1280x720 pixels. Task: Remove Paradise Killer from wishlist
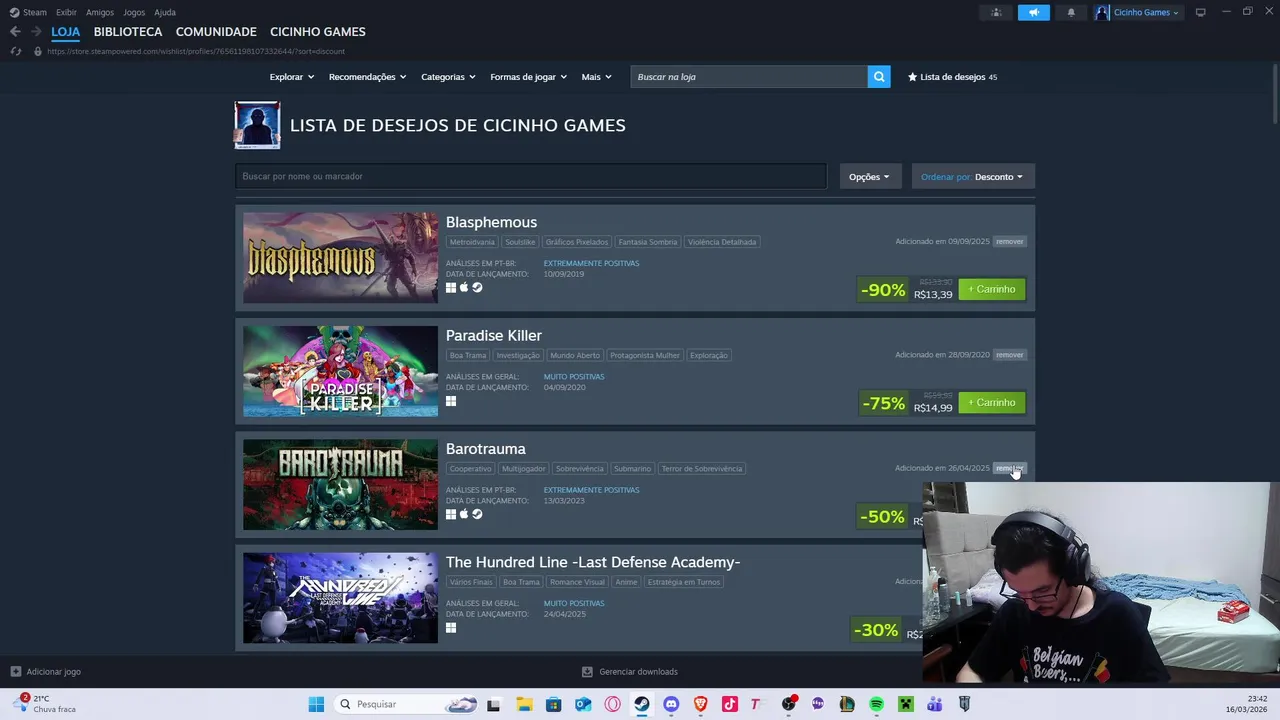(x=1010, y=354)
